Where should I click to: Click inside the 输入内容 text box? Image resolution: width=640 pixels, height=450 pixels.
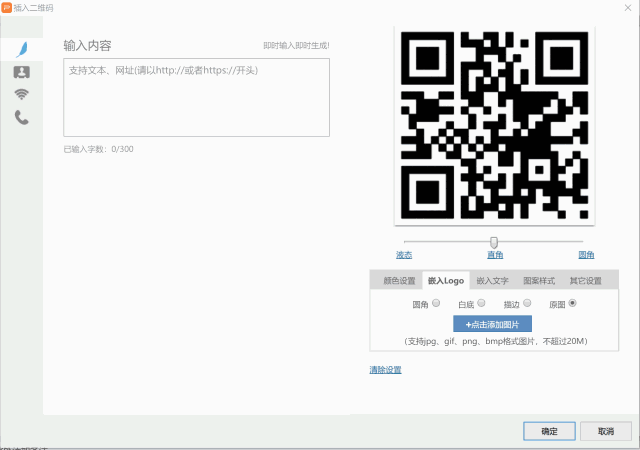click(196, 97)
